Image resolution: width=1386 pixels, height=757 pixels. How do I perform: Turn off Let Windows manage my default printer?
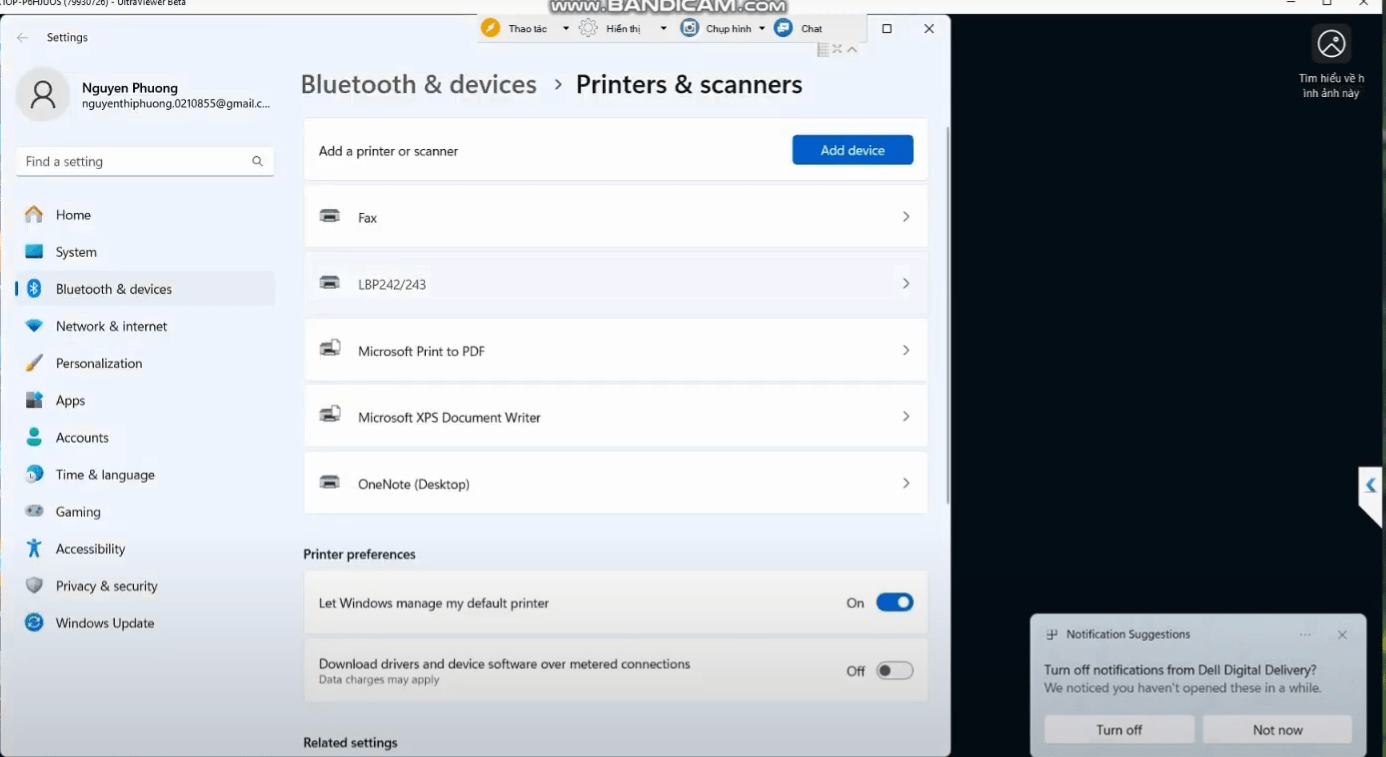pos(894,603)
